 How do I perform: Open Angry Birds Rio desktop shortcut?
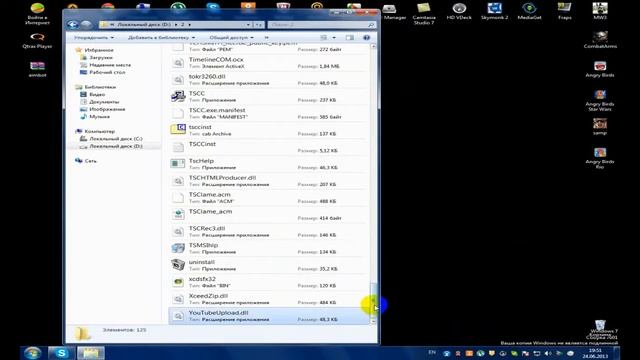[x=600, y=158]
